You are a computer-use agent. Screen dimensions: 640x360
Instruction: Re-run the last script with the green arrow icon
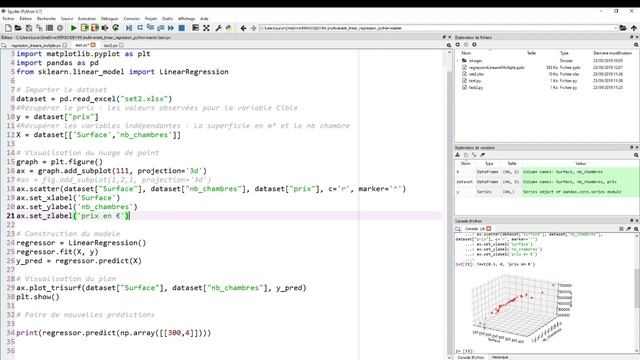[x=116, y=28]
